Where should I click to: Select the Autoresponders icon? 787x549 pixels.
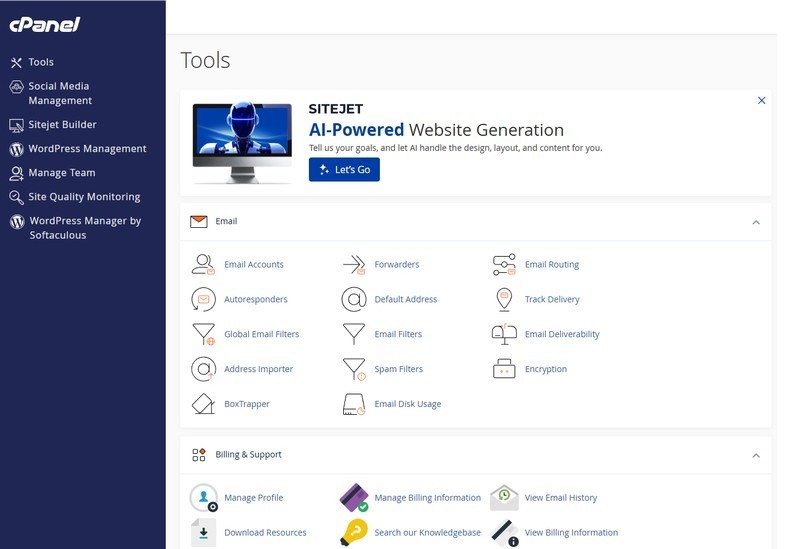point(203,300)
